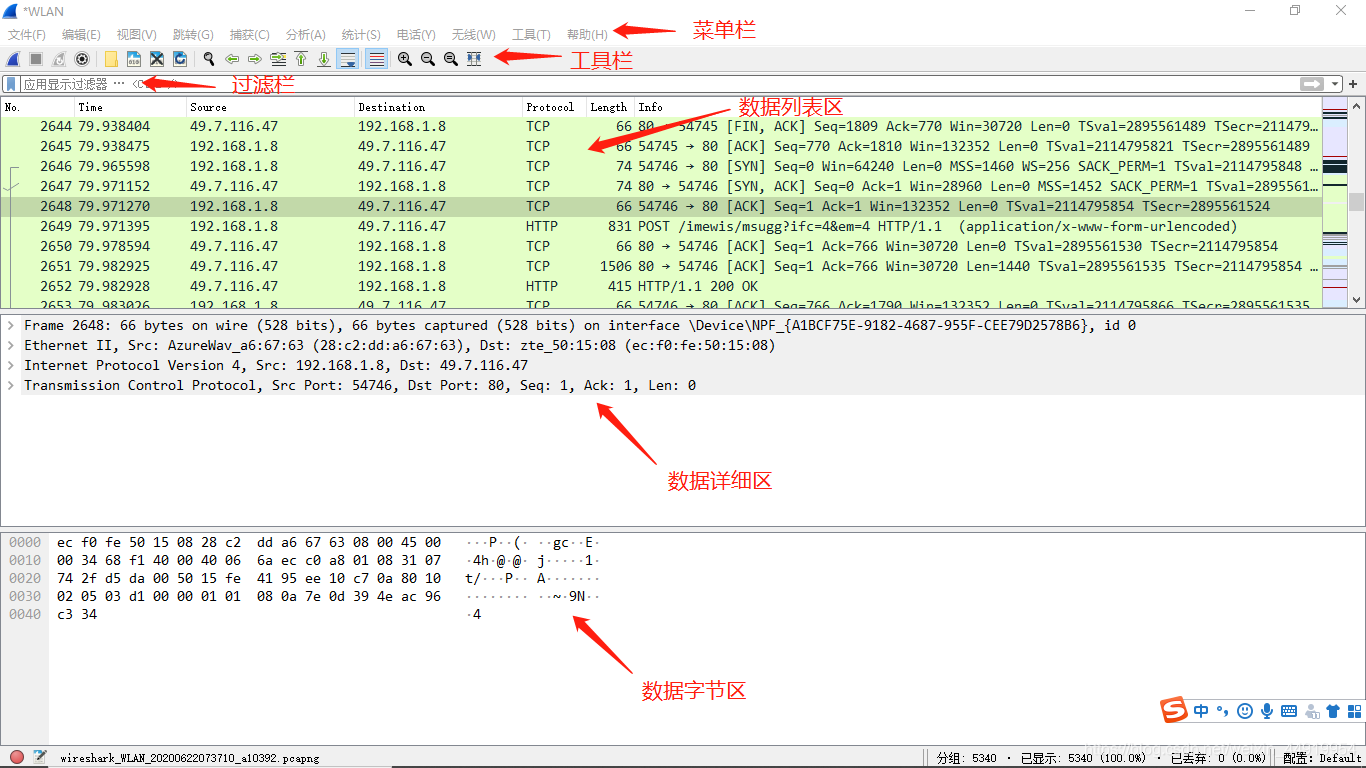Open the expert information status circle
Image resolution: width=1366 pixels, height=768 pixels.
pyautogui.click(x=17, y=757)
